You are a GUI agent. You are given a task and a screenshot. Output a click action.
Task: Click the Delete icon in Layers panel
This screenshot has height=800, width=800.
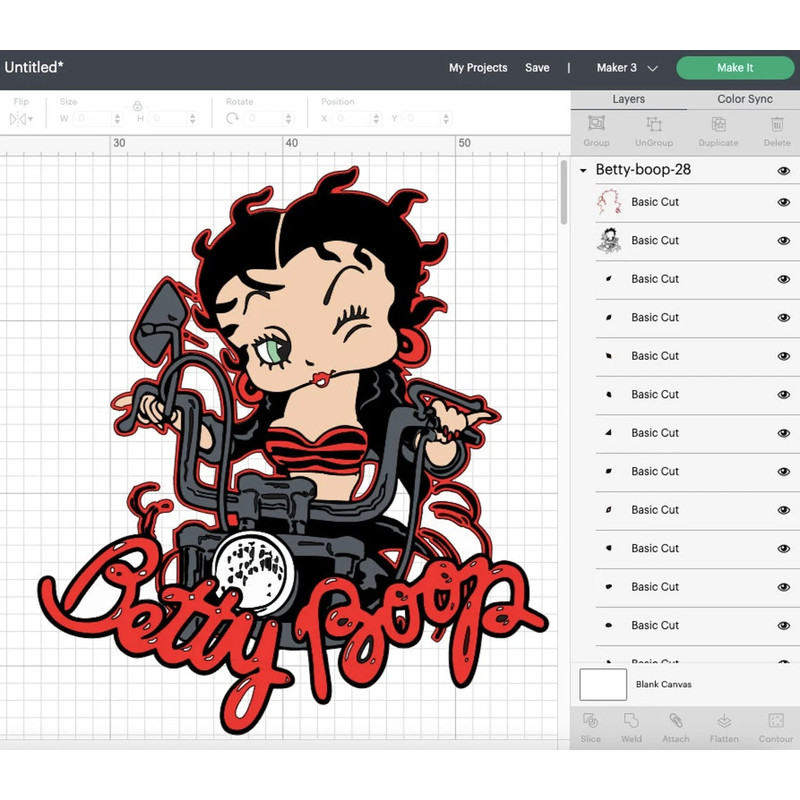tap(777, 131)
